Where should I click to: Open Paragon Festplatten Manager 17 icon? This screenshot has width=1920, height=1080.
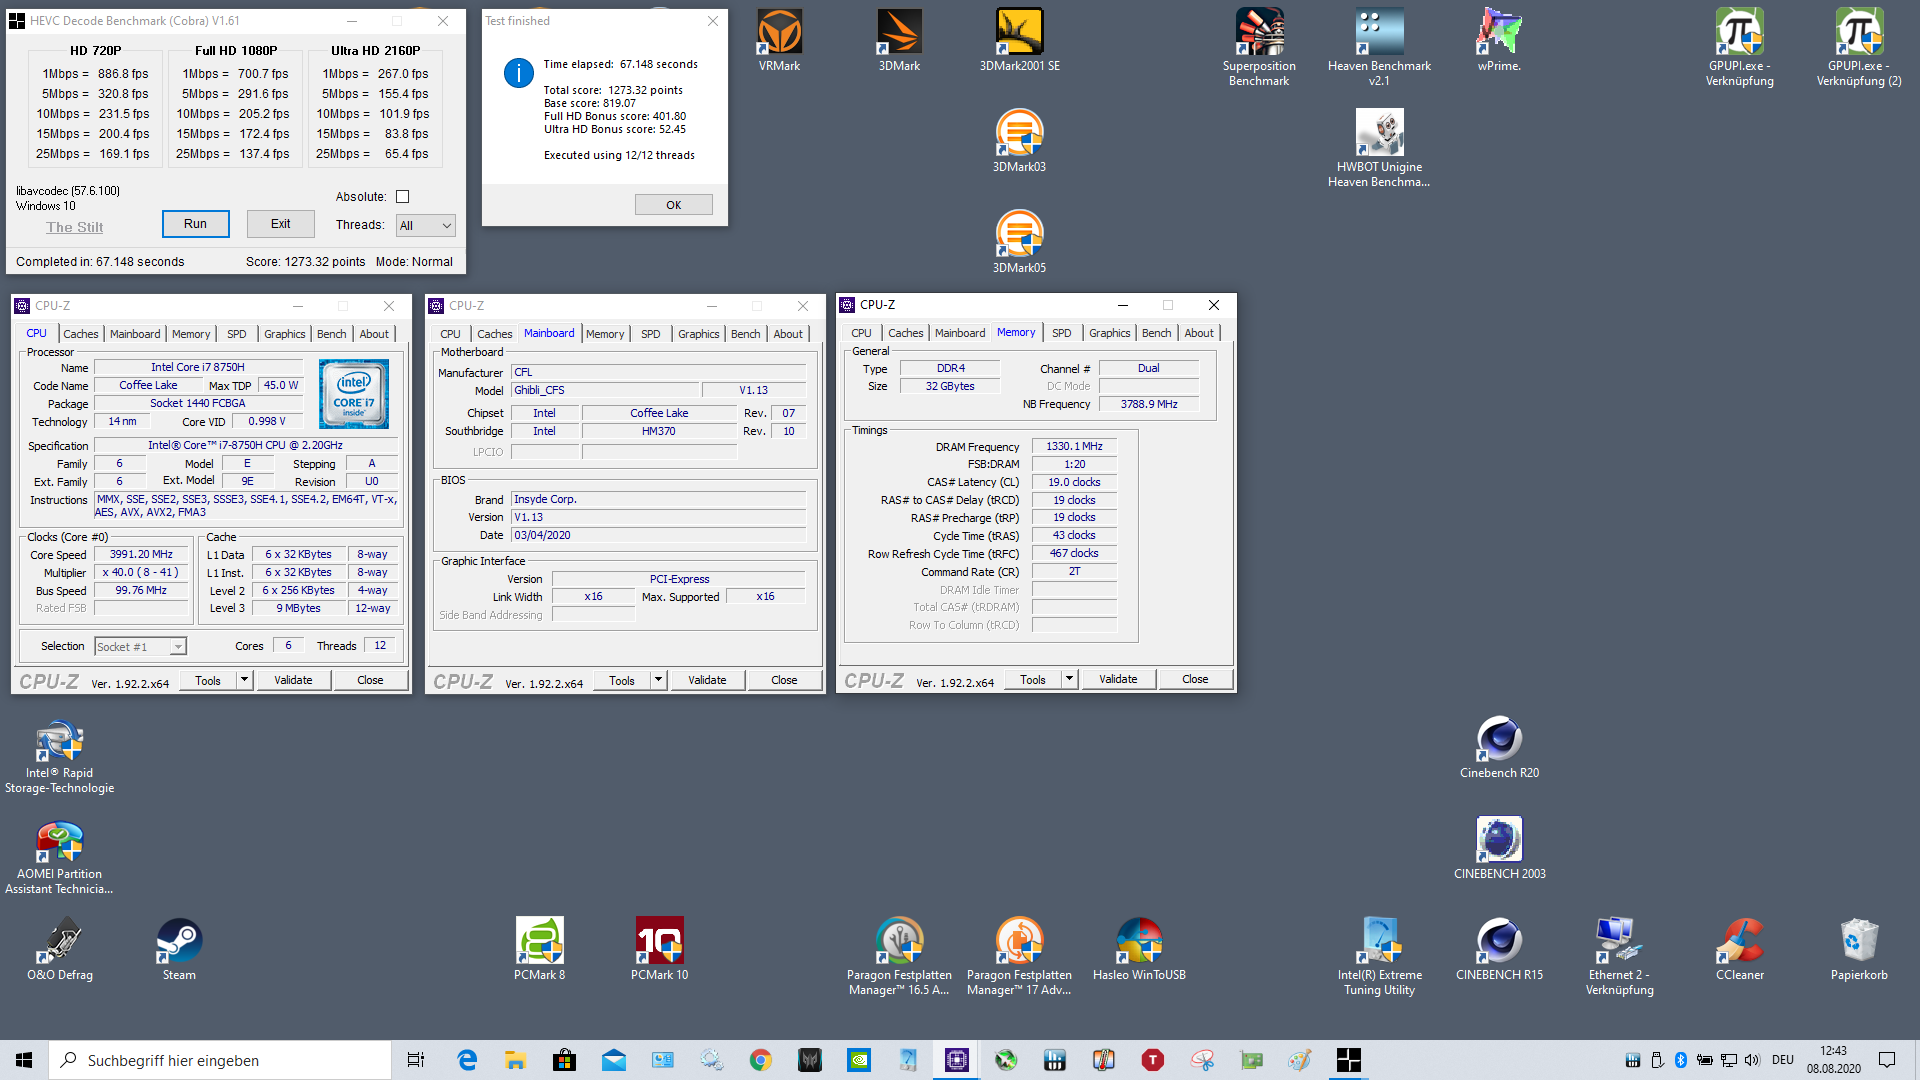[1019, 956]
